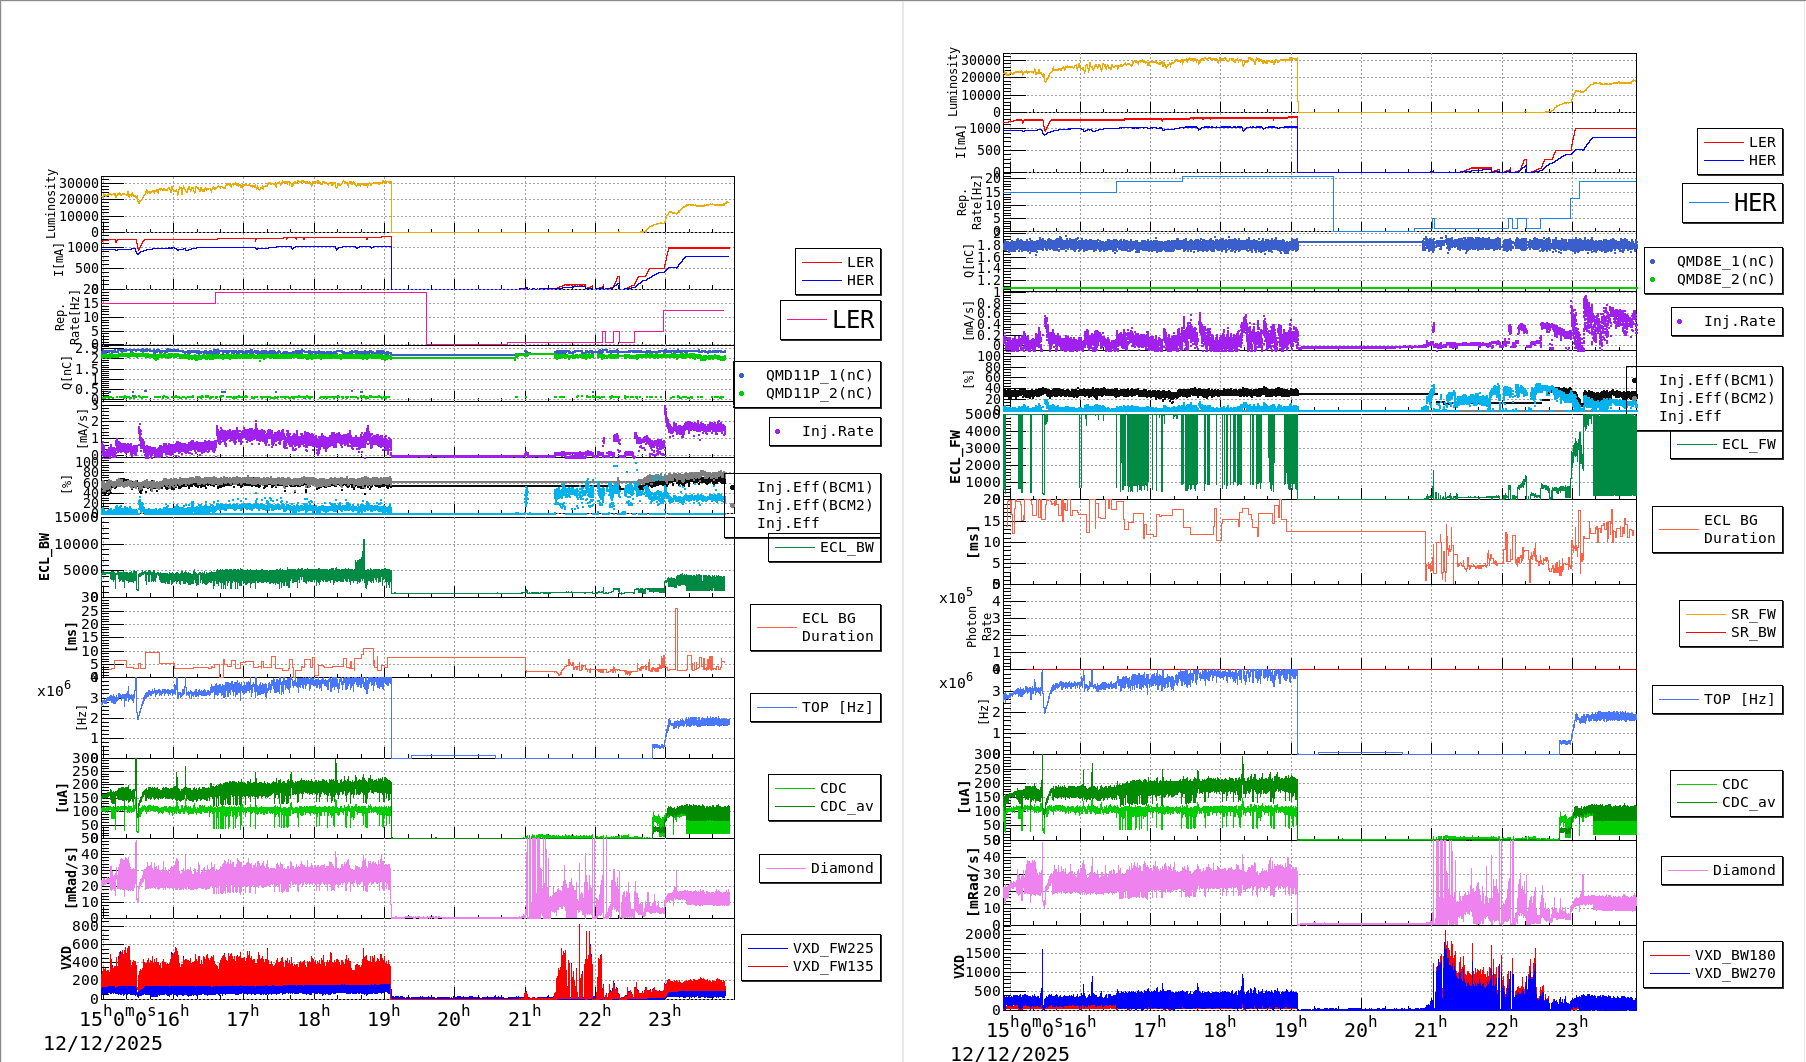Click the TOP [Hz] legend in left plot
The height and width of the screenshot is (1062, 1806).
836,707
